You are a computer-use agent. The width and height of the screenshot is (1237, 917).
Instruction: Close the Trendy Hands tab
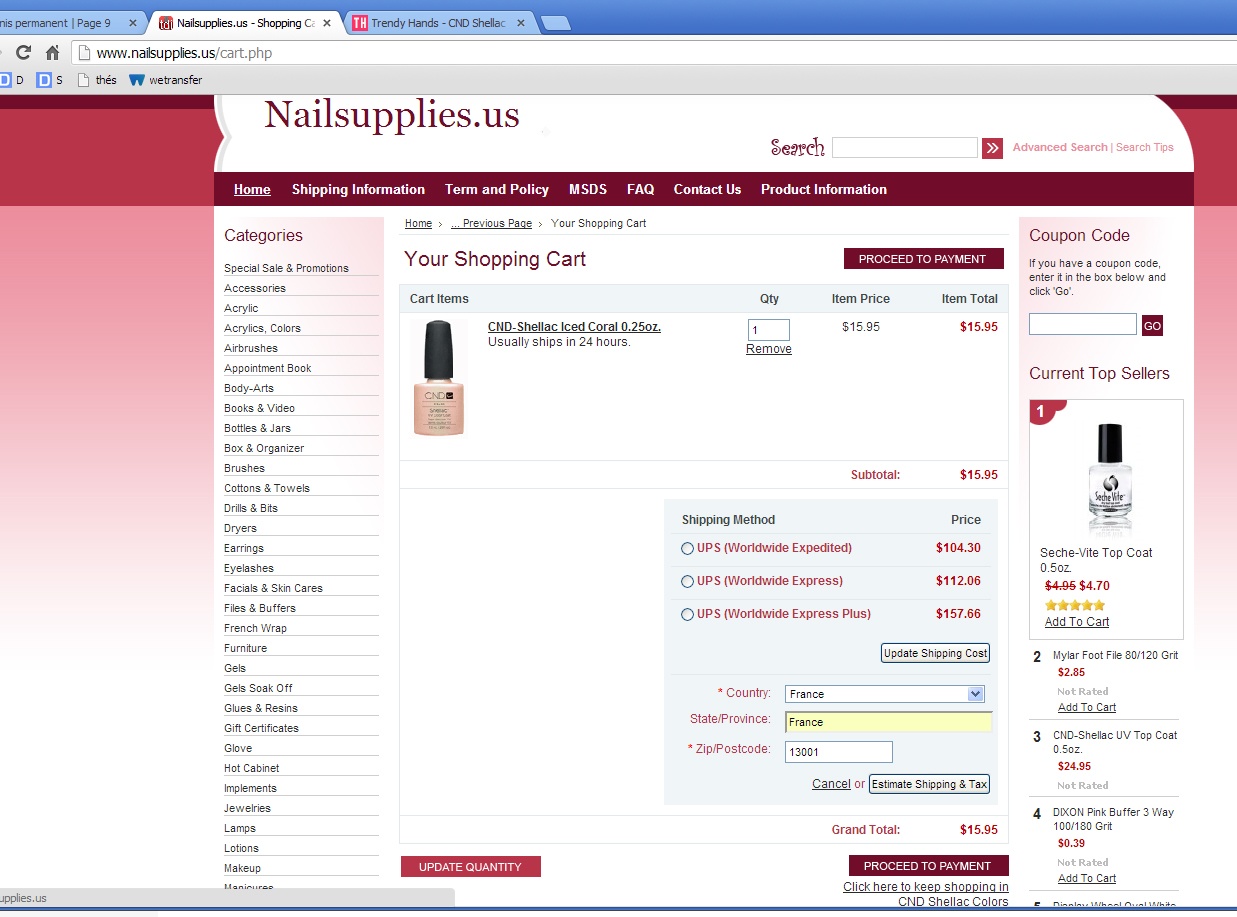click(520, 23)
